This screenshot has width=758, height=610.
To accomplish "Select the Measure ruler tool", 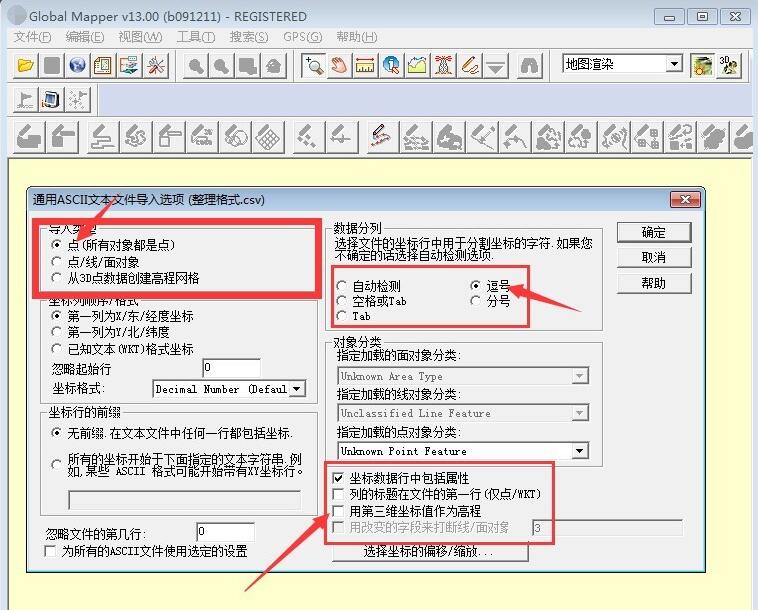I will click(365, 65).
